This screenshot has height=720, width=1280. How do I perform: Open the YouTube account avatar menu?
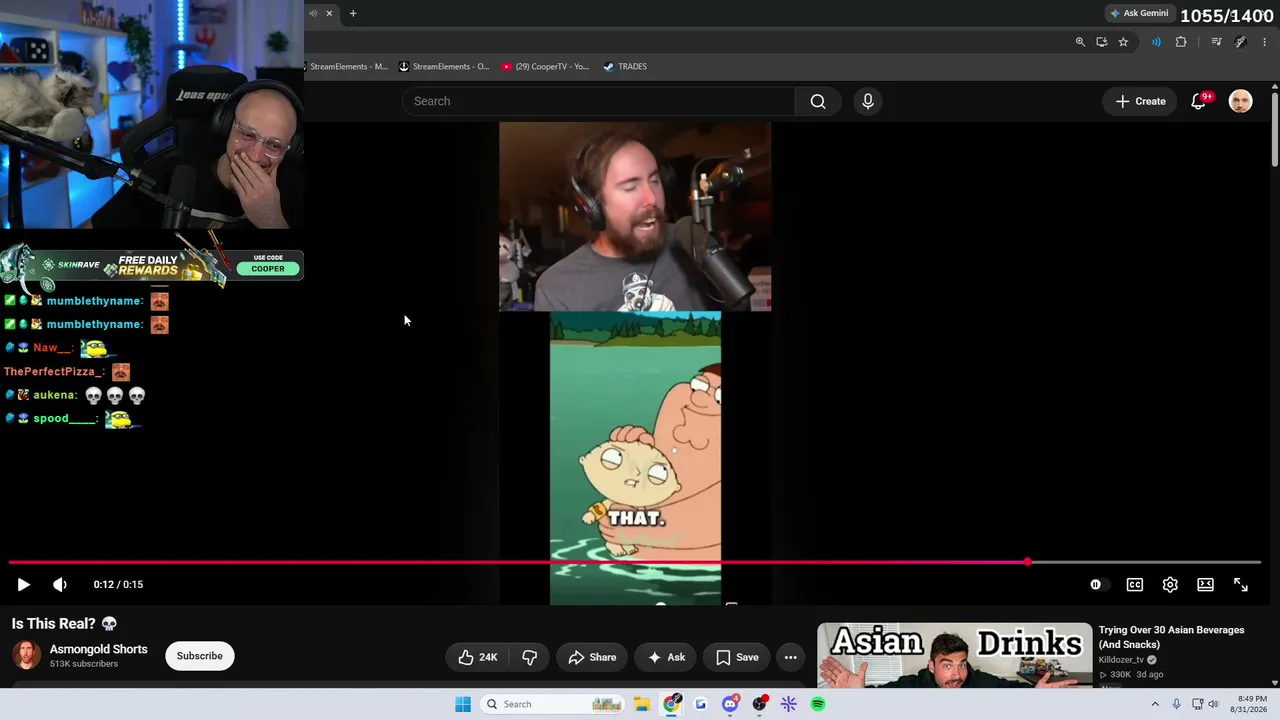(x=1240, y=101)
